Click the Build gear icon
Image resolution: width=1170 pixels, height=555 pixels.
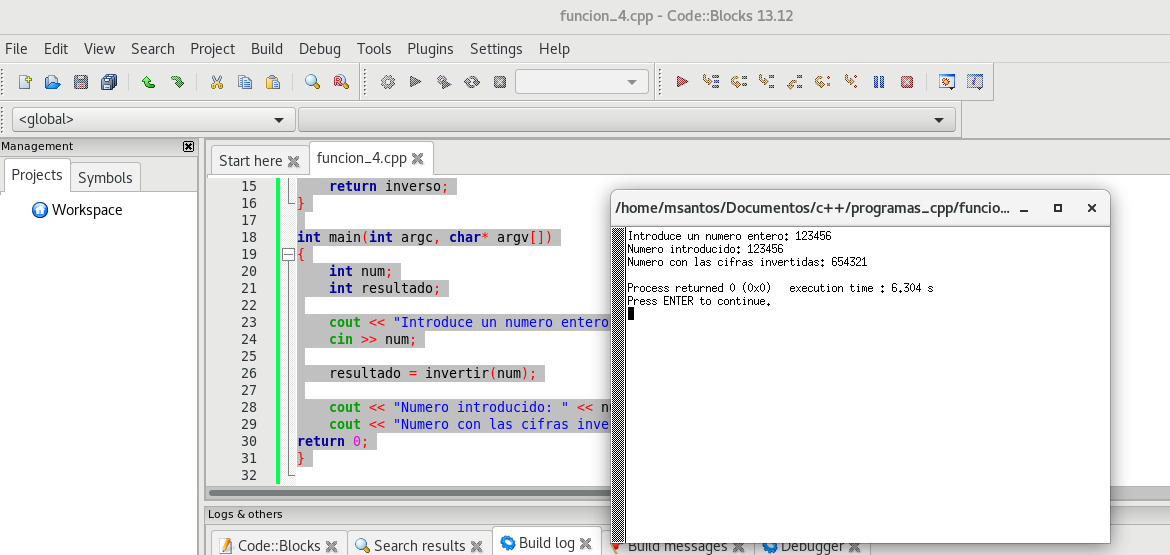(388, 82)
